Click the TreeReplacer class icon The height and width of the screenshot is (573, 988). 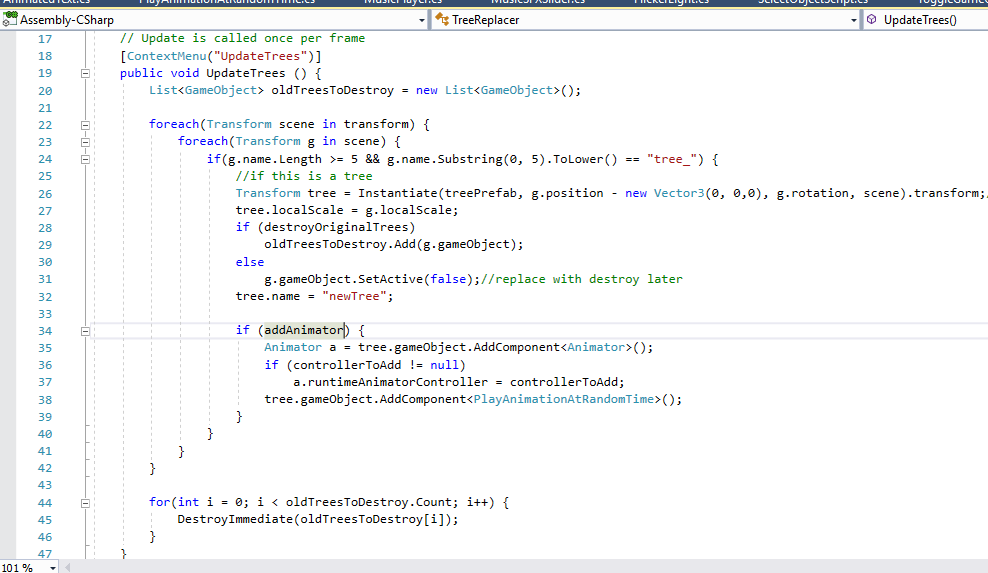coord(442,20)
